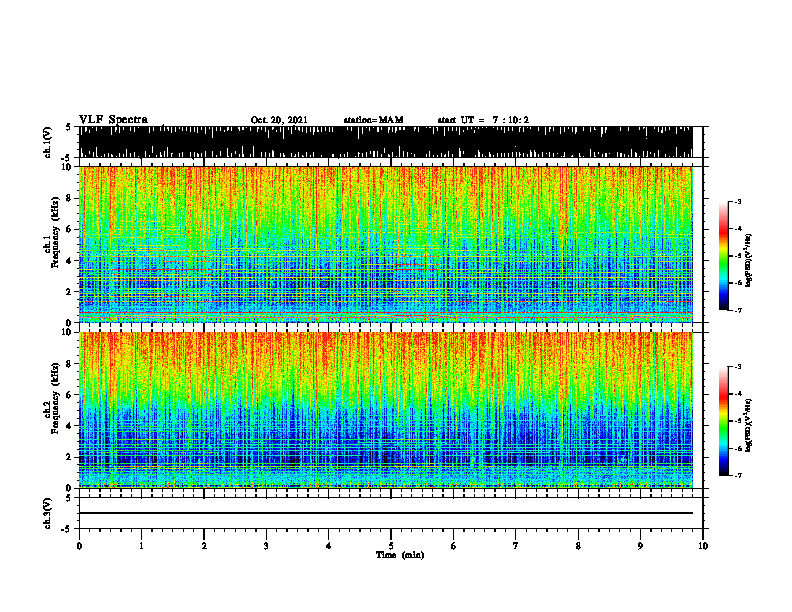Click the "-3" label on ch.1 color bar
792x612 pixels.
pyautogui.click(x=738, y=201)
